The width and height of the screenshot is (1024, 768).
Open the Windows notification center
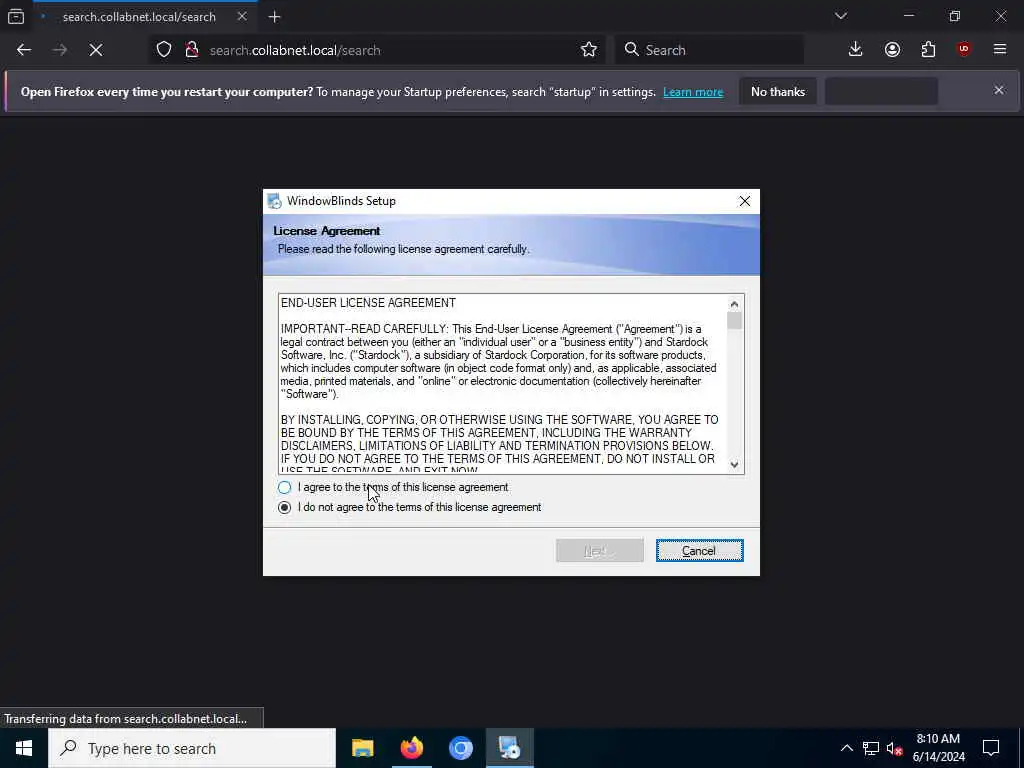pyautogui.click(x=991, y=748)
